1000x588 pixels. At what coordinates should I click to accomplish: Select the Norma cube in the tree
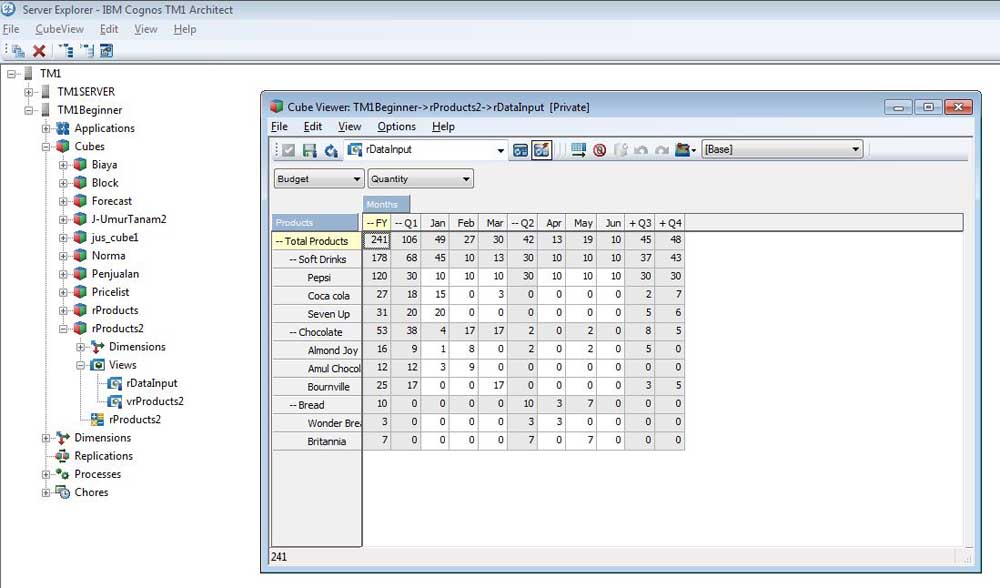click(108, 256)
